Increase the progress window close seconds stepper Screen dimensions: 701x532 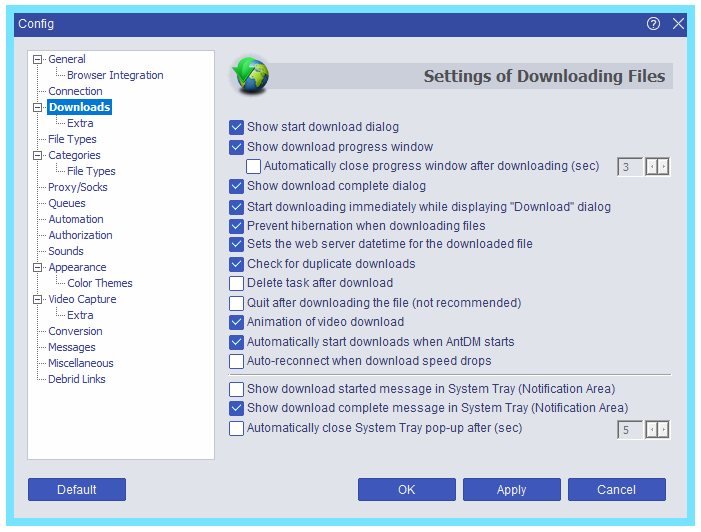(x=663, y=167)
